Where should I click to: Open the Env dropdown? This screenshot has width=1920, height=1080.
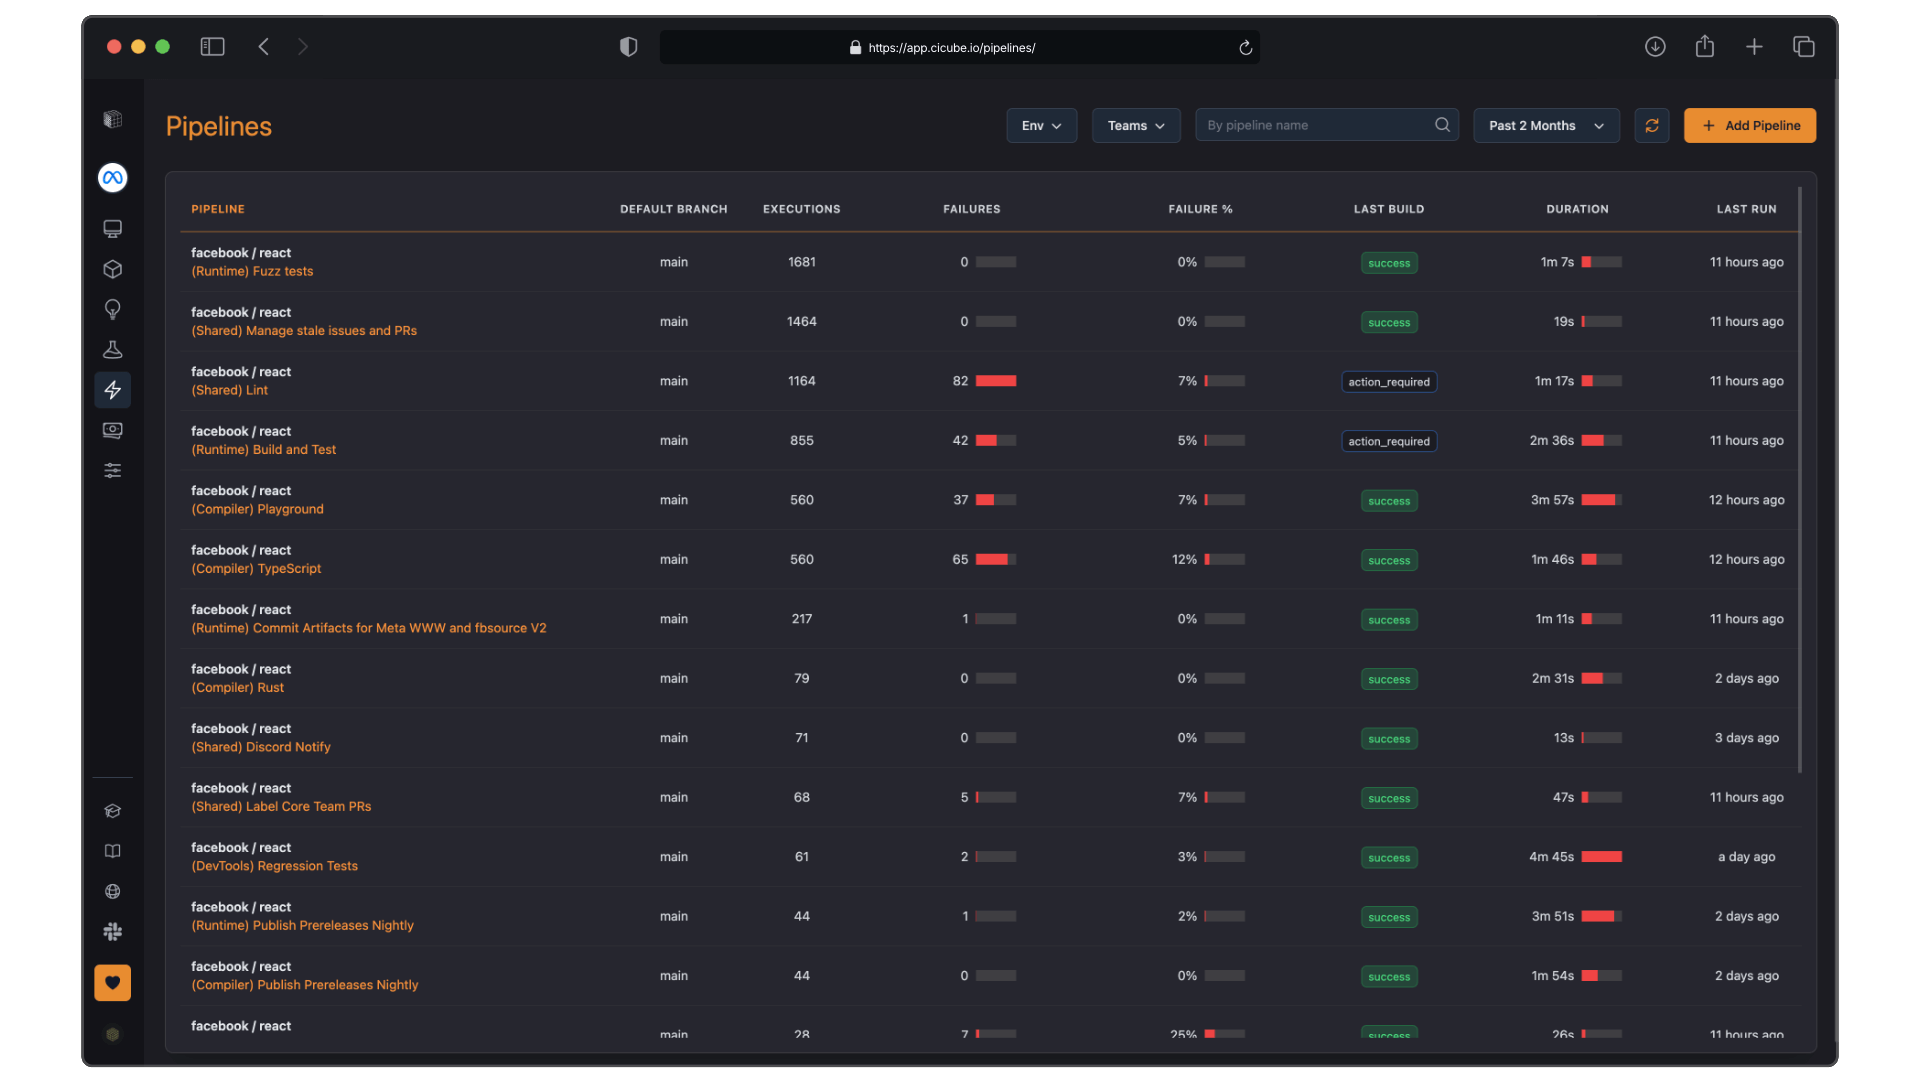point(1041,125)
